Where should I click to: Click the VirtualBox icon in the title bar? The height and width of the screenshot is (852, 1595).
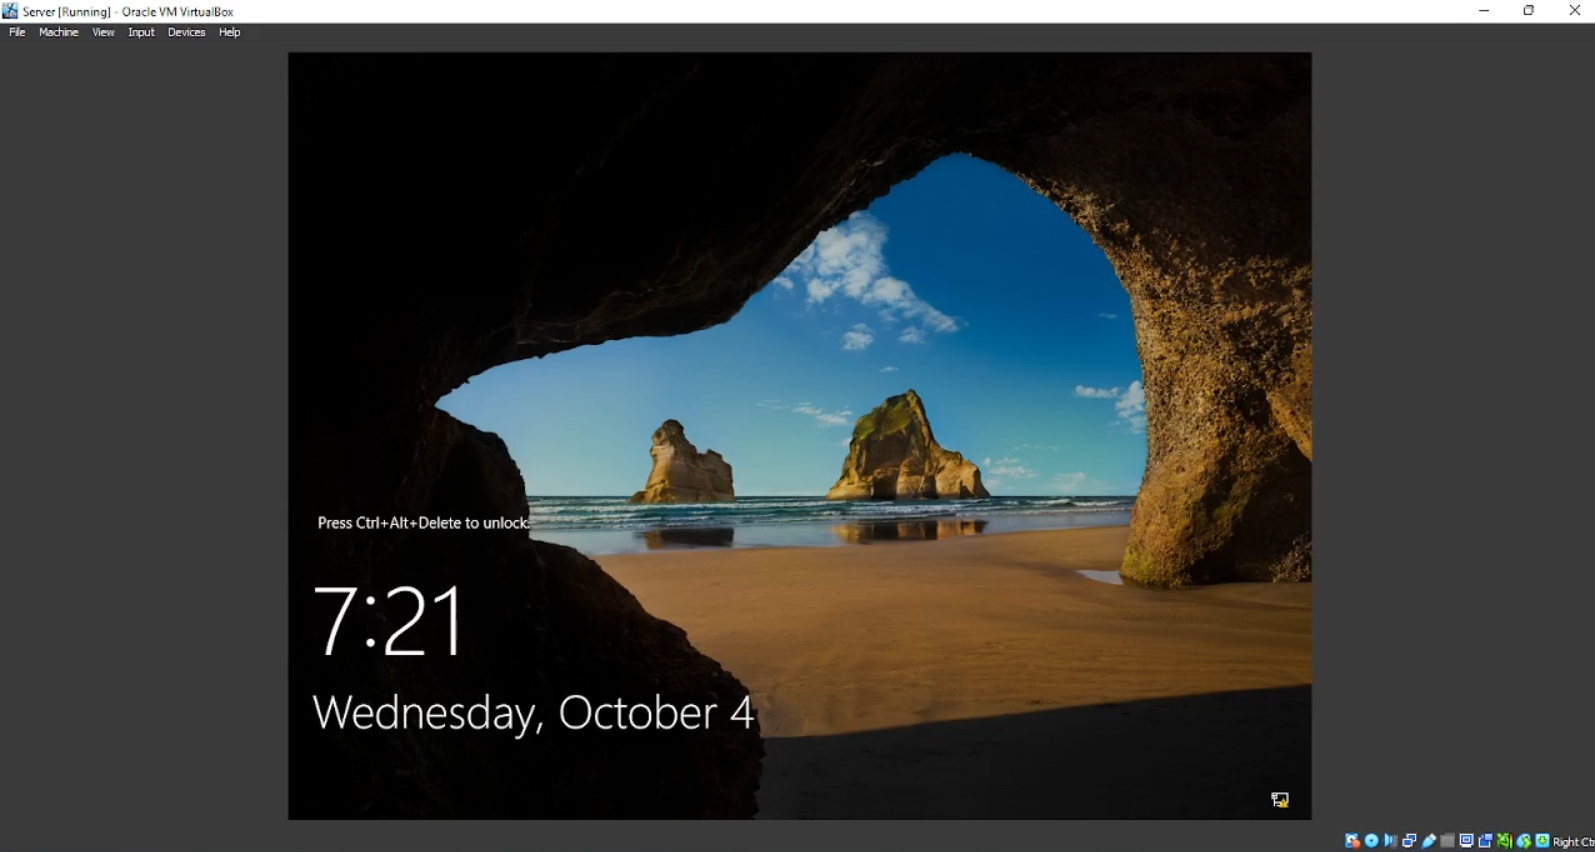point(10,11)
